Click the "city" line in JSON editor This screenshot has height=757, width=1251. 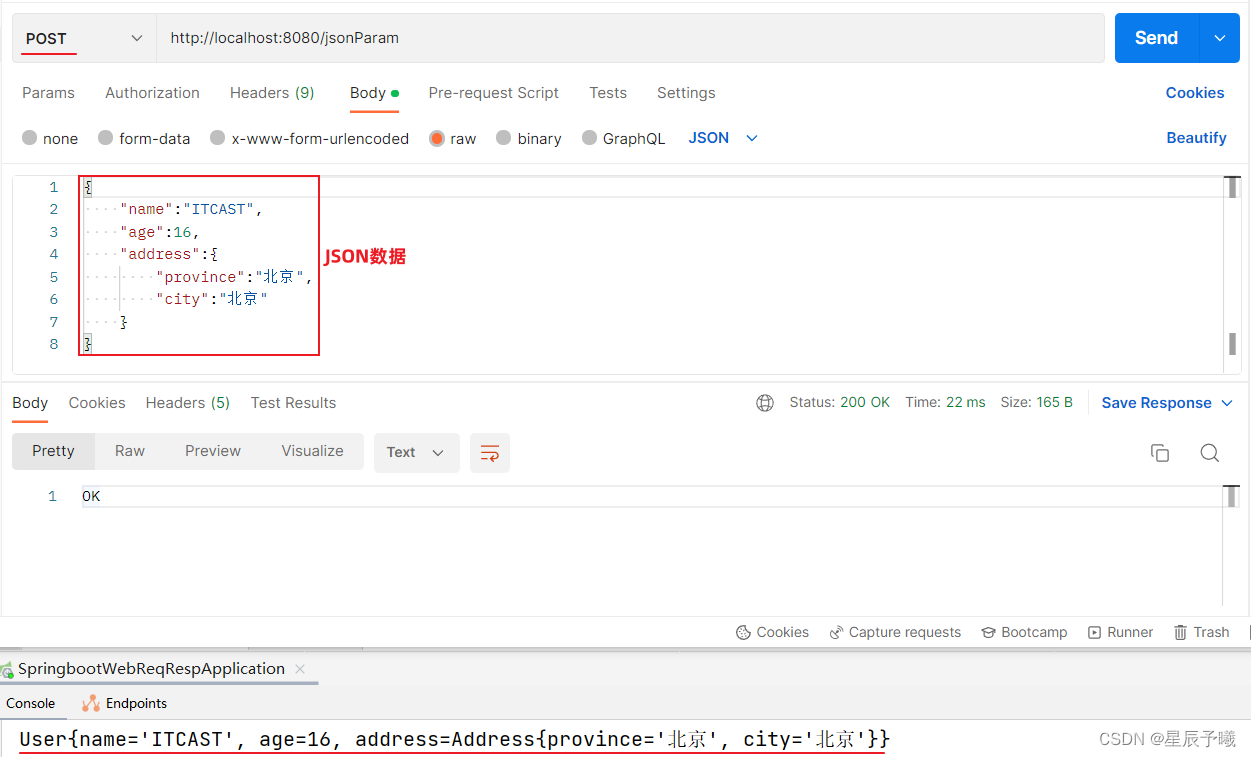(212, 299)
